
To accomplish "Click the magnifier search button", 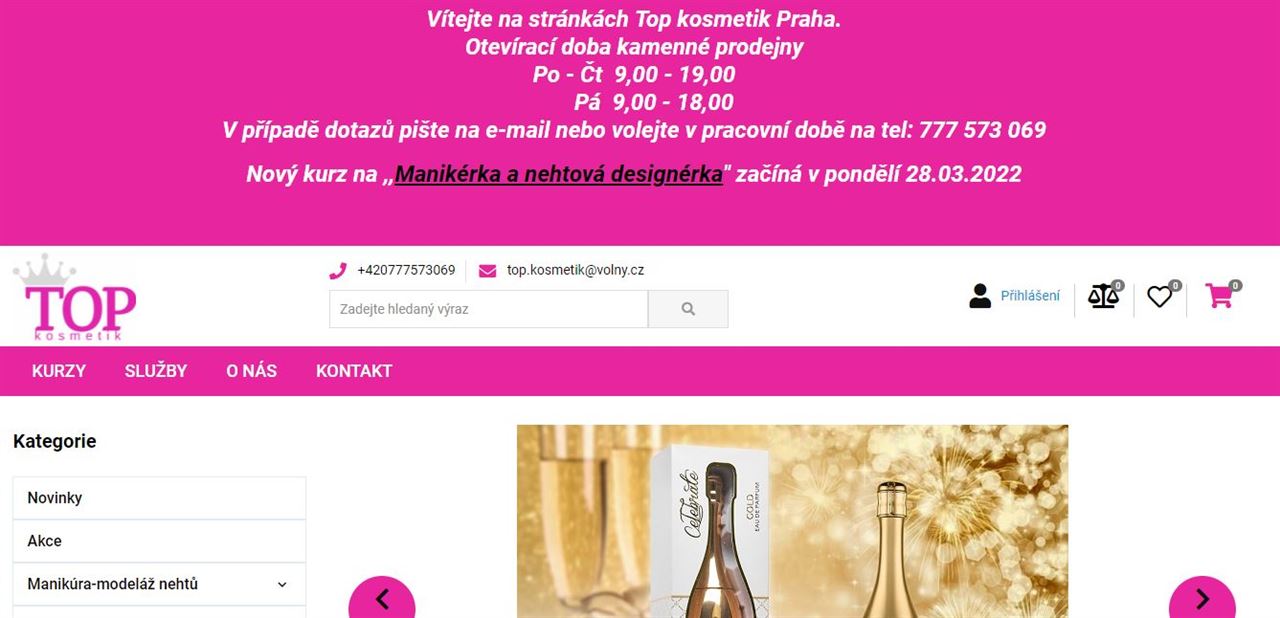I will (x=688, y=309).
